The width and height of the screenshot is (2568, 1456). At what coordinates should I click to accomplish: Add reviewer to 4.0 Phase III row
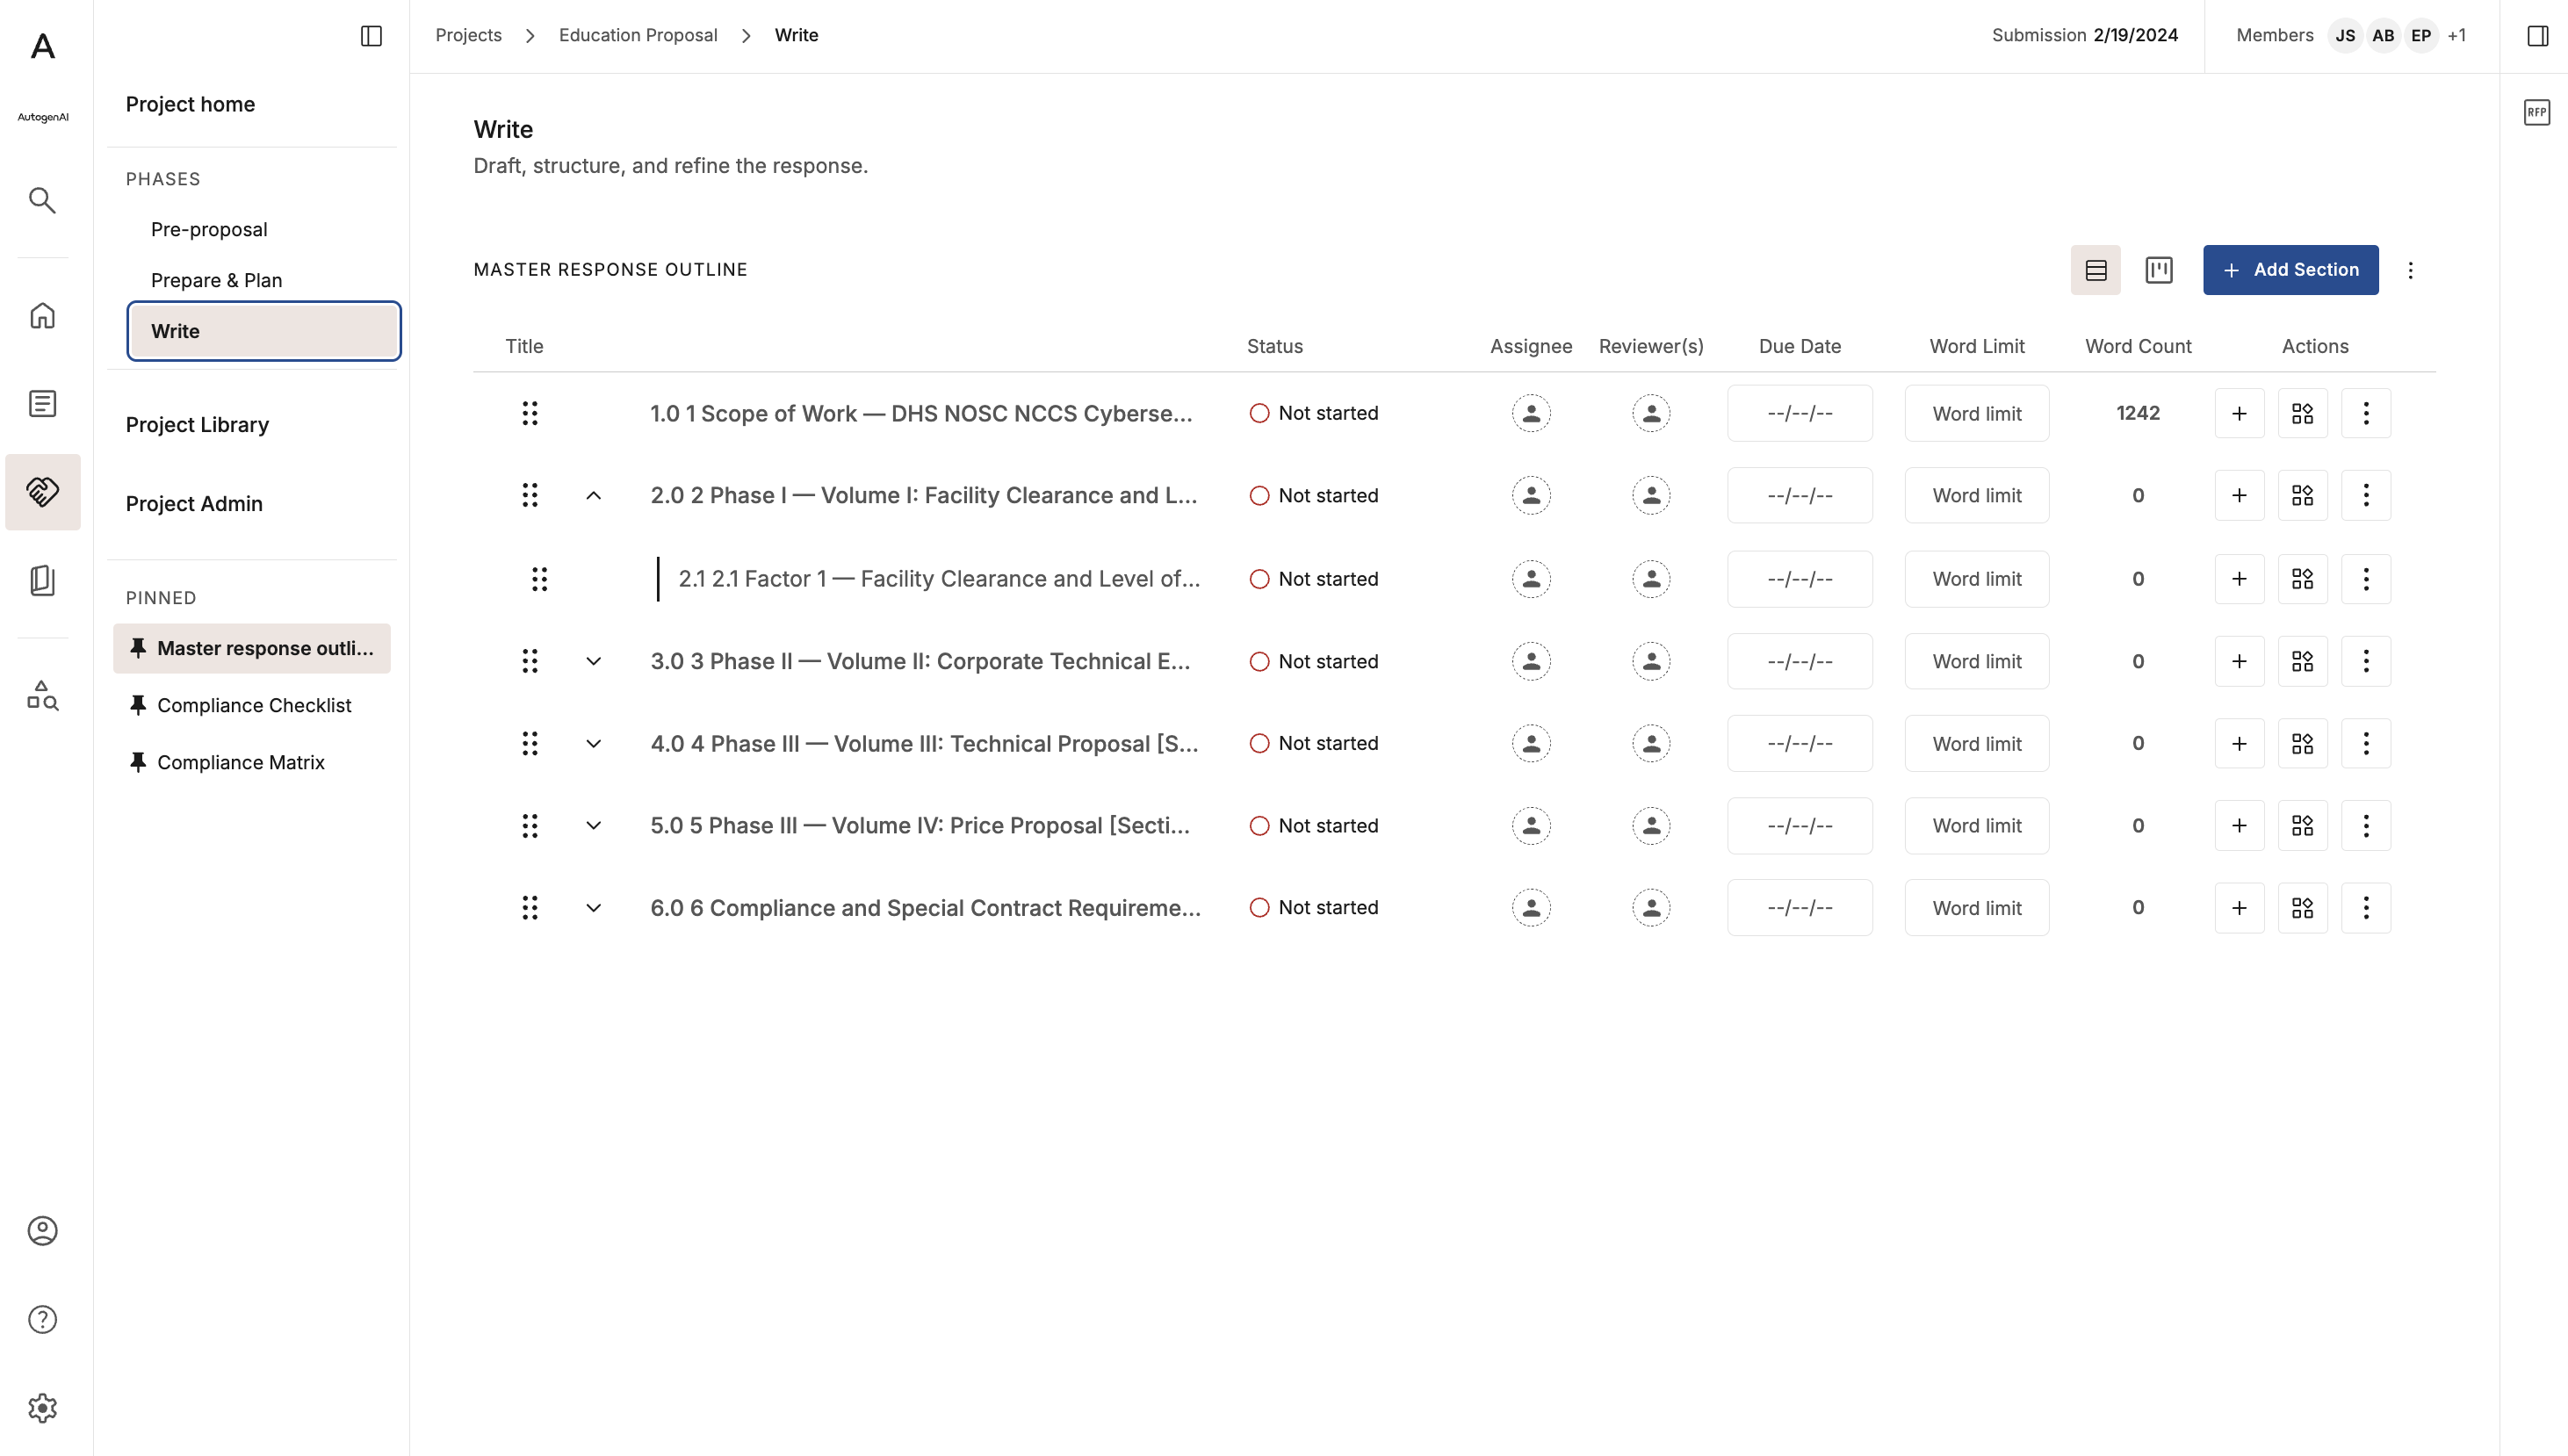click(x=1651, y=744)
